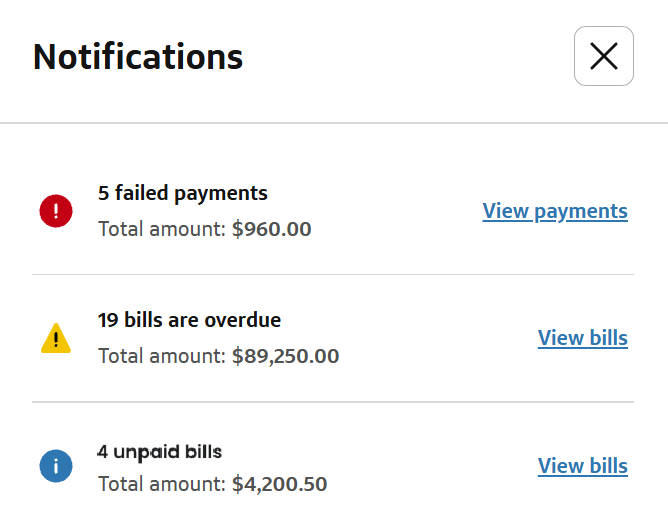Select the "19 bills are overdue" title
Image resolution: width=668 pixels, height=526 pixels.
click(189, 321)
